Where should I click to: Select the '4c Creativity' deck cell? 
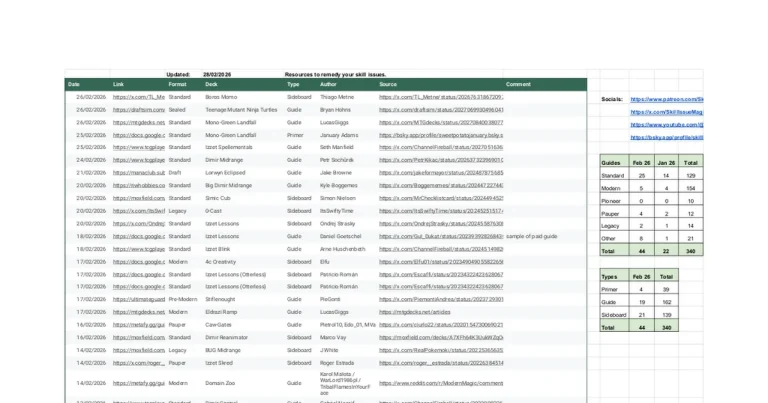220,262
